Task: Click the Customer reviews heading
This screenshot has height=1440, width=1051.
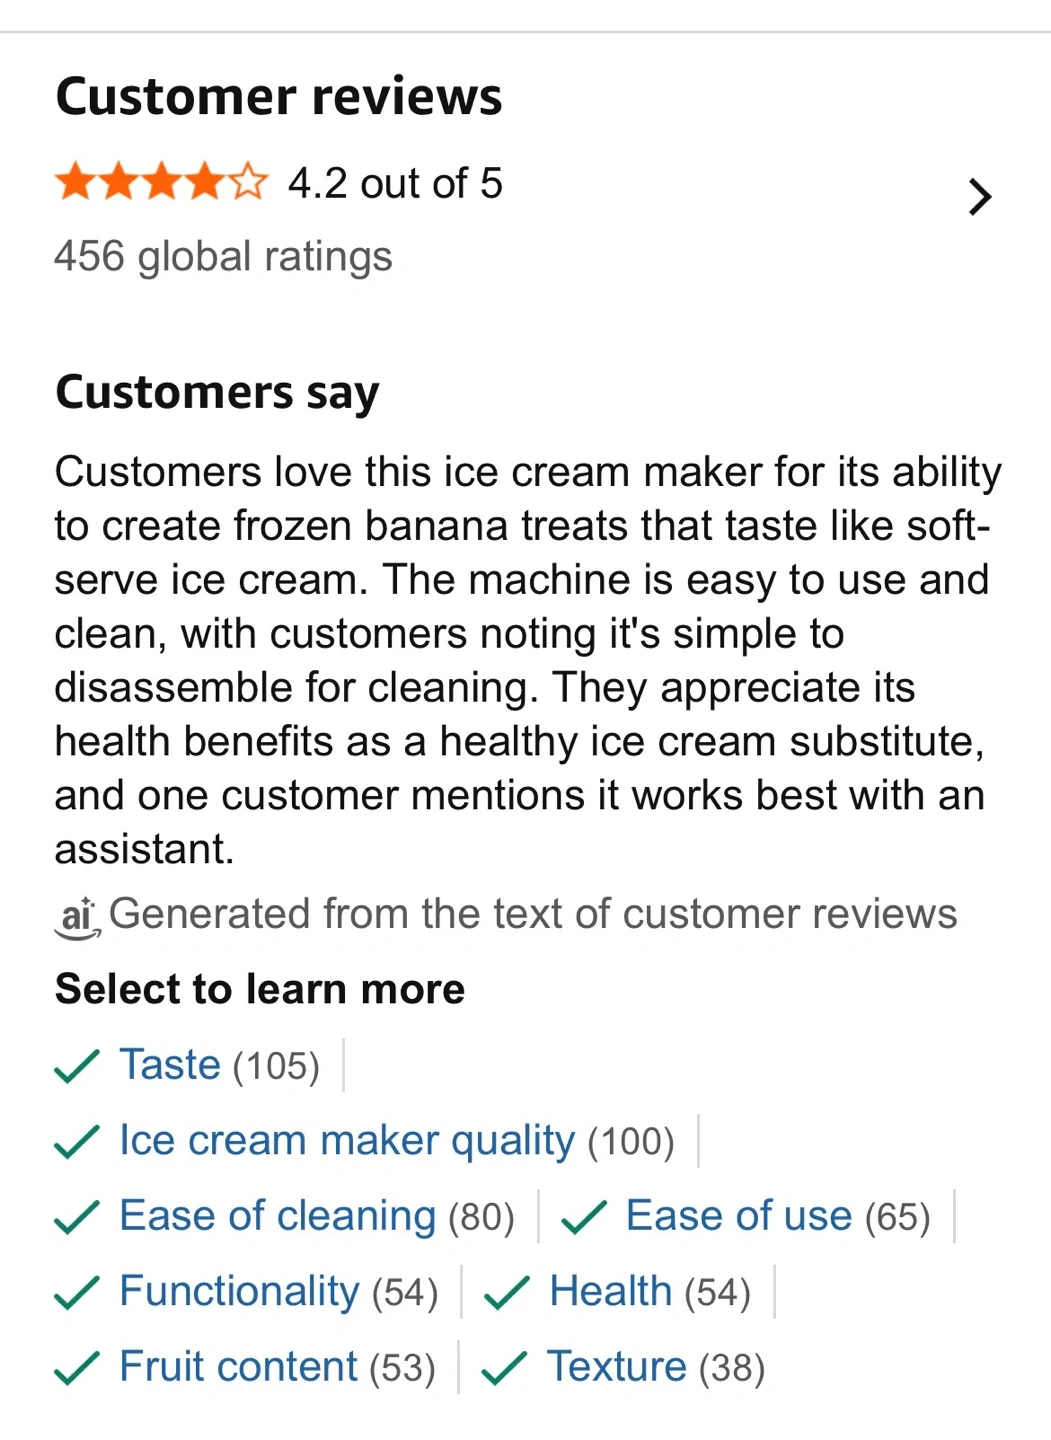Action: tap(279, 97)
